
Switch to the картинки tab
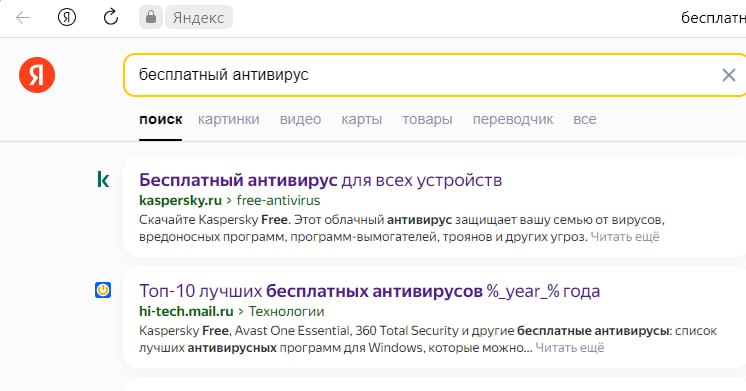(x=229, y=119)
